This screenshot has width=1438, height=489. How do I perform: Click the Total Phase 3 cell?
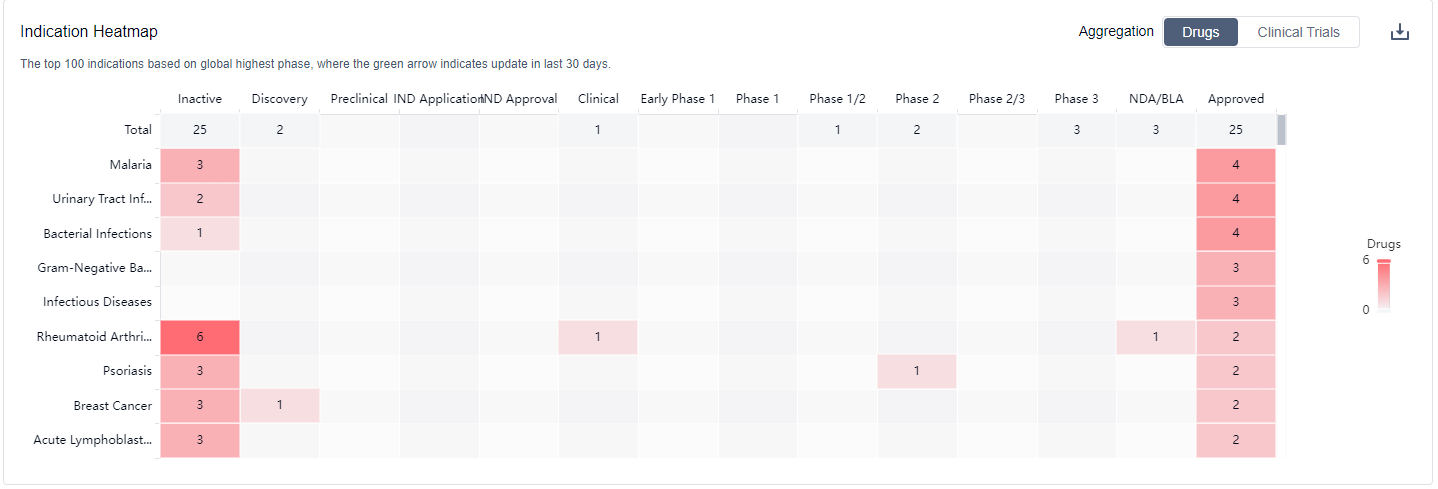[x=1076, y=130]
